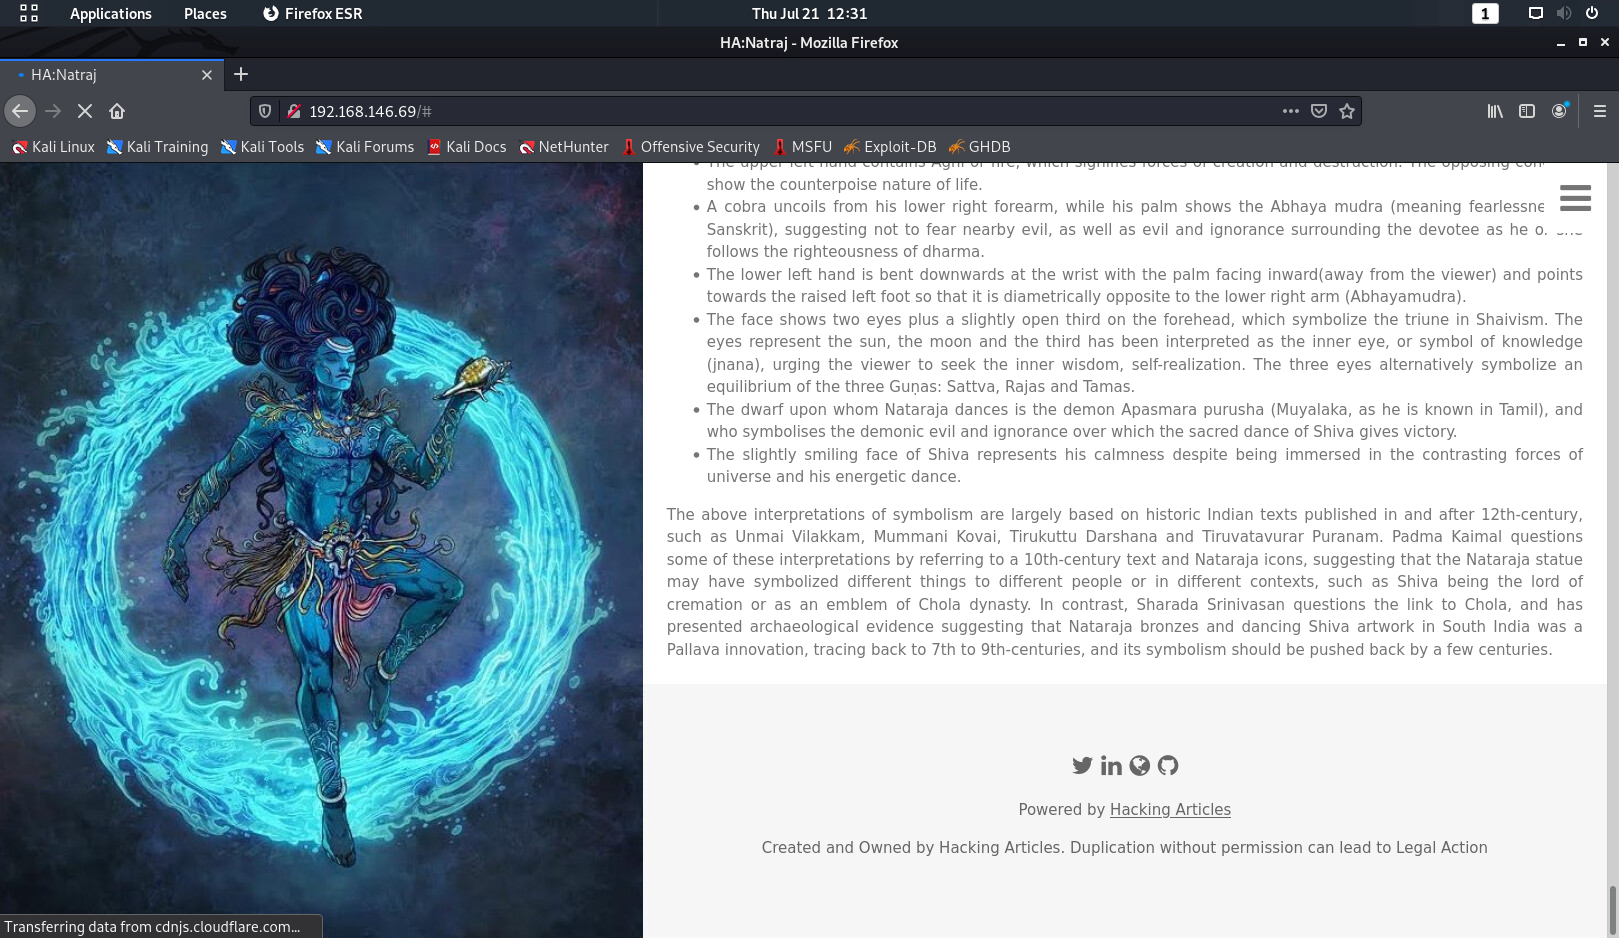Open the Applications menu

coord(111,13)
